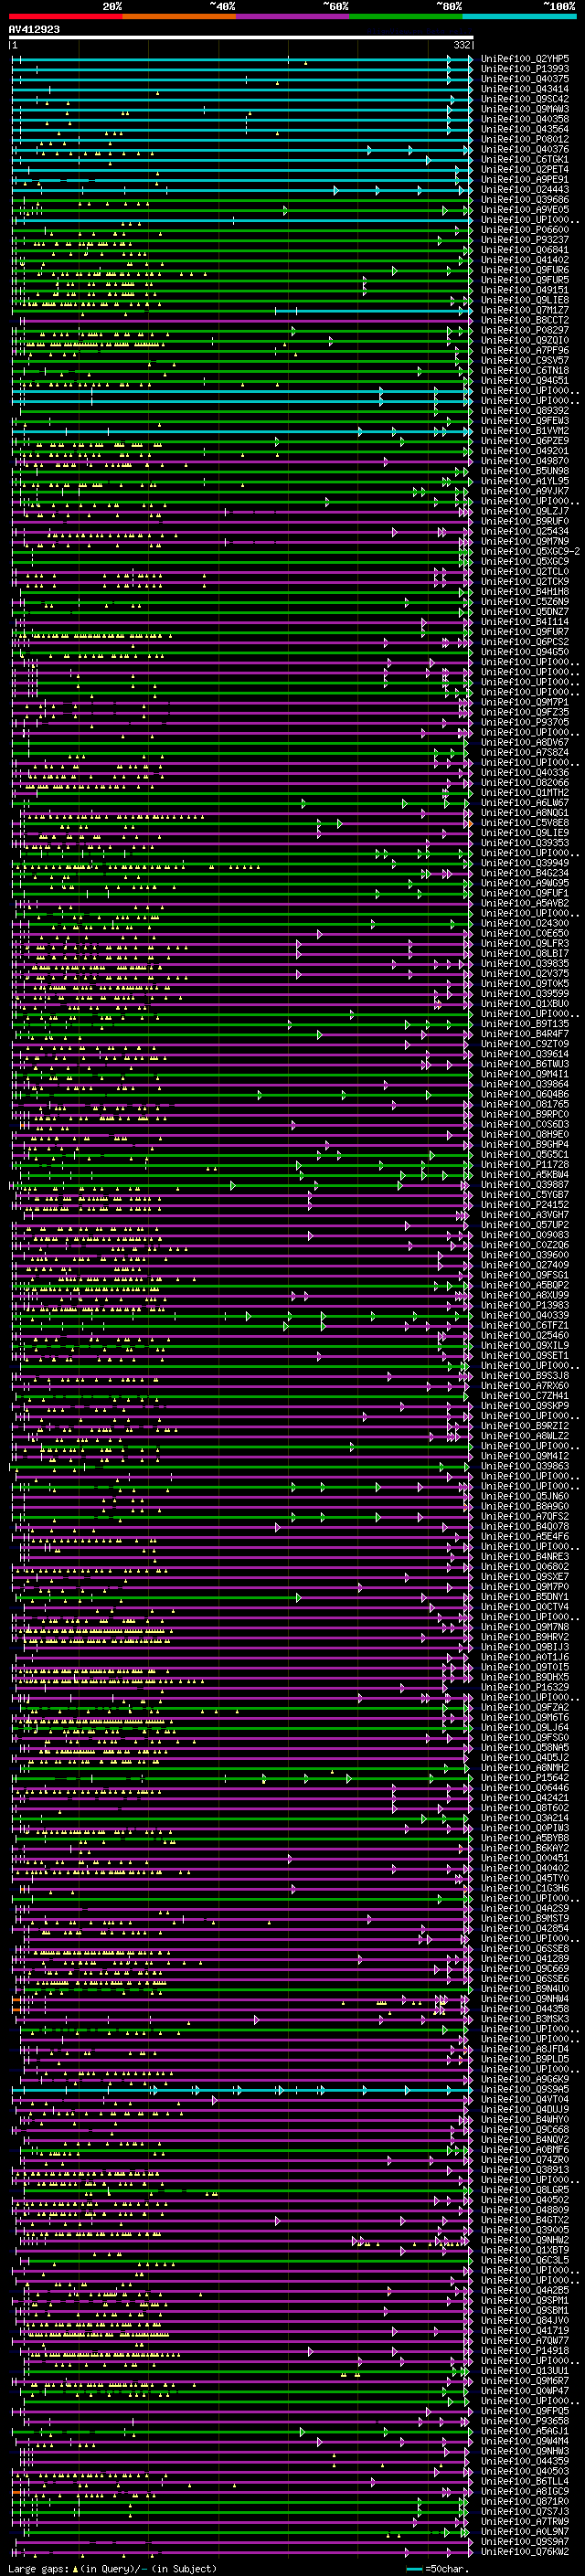The image size is (585, 2576).
Task: Click the cyan ~100% identity legend segment
Action: click(x=519, y=17)
